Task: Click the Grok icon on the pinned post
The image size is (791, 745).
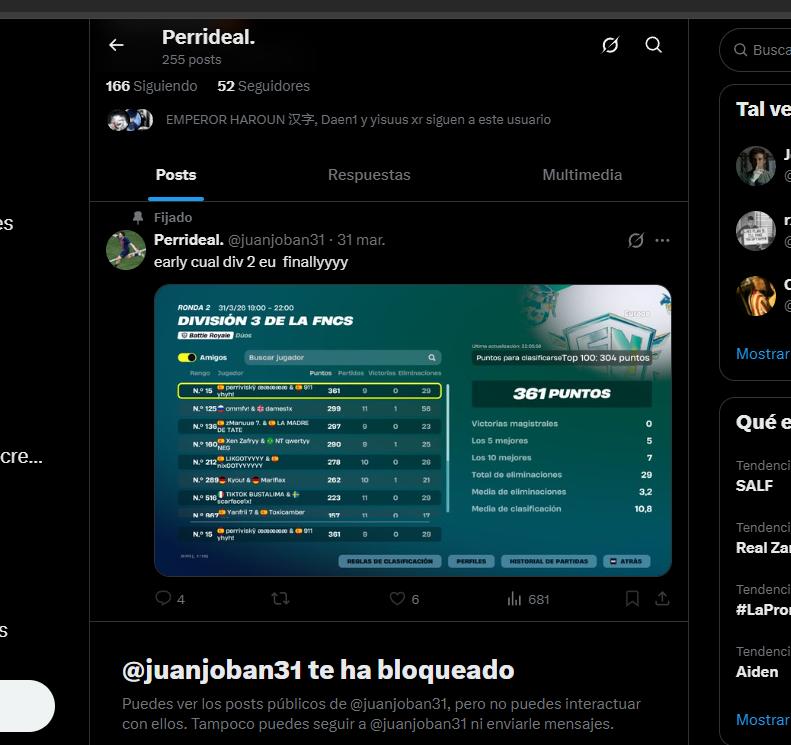Action: 636,240
